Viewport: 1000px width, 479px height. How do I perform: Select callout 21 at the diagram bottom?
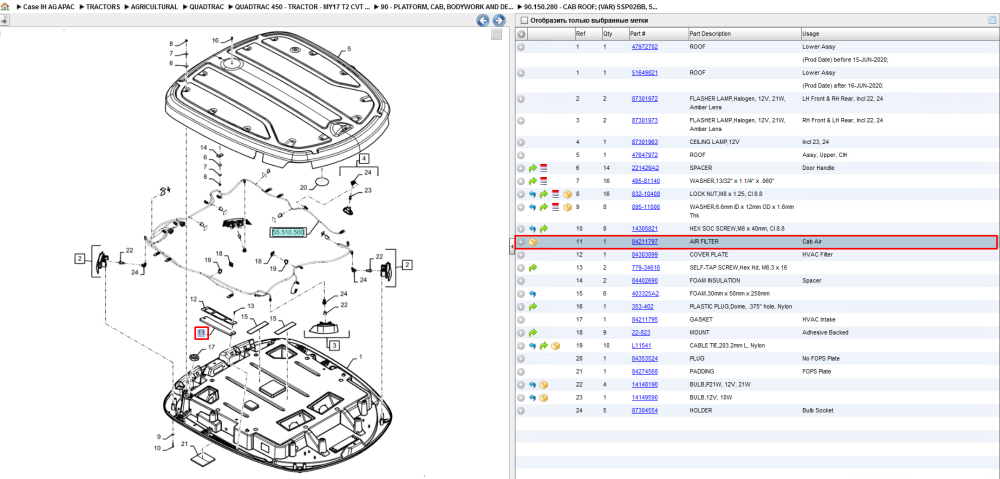tap(184, 444)
